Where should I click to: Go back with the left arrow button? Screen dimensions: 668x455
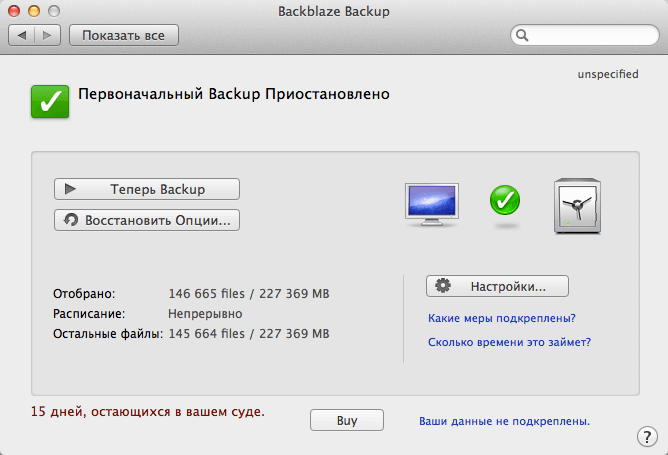click(x=21, y=35)
